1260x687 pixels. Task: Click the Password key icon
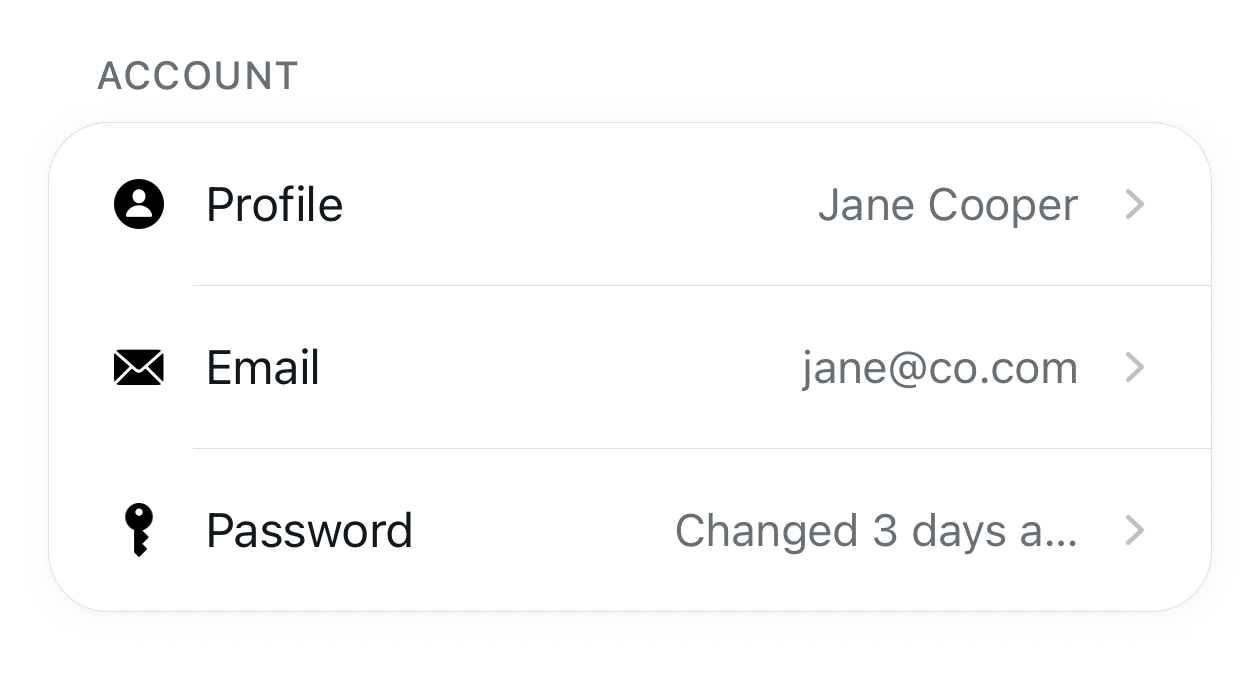pos(139,530)
